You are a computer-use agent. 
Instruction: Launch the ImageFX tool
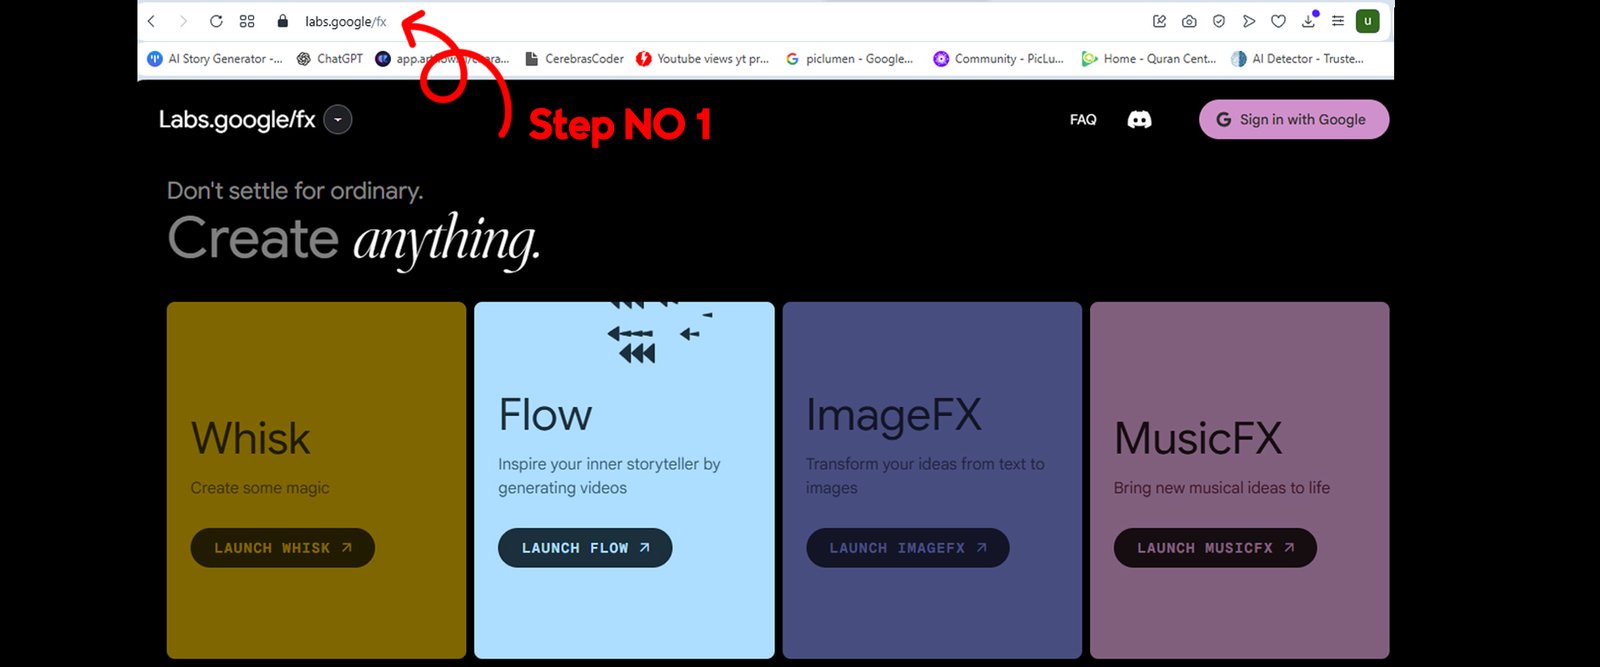pos(907,548)
